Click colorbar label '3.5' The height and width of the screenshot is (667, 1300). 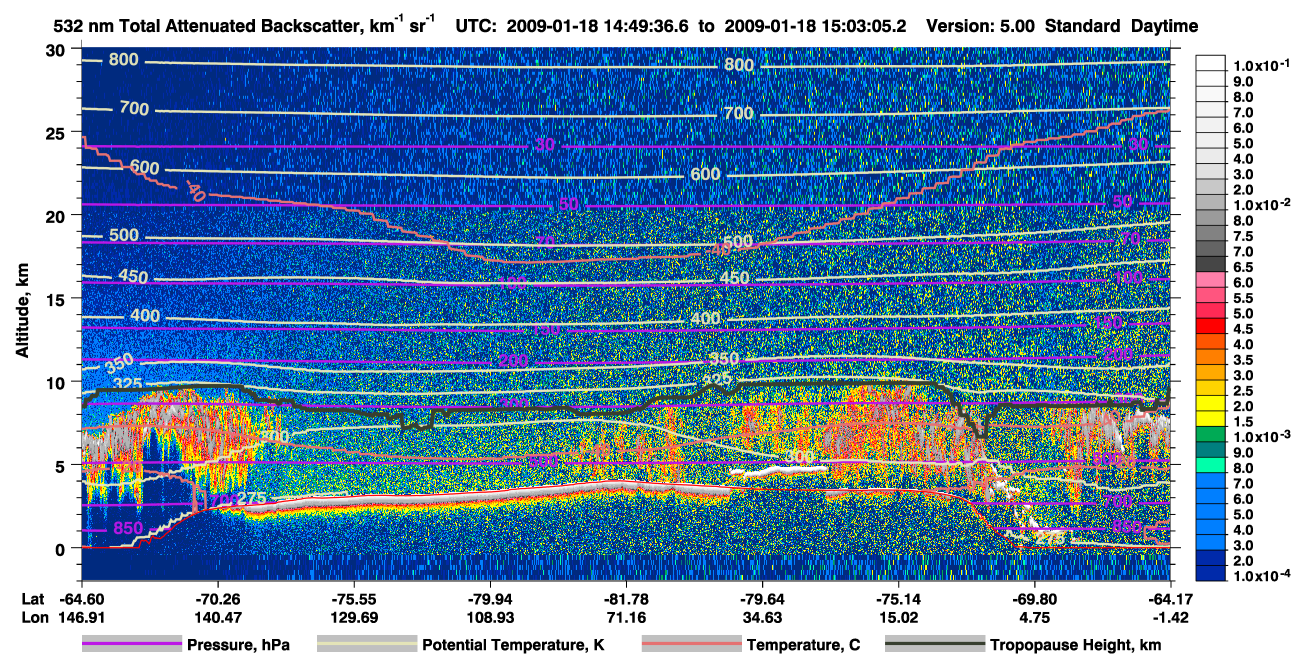1243,359
